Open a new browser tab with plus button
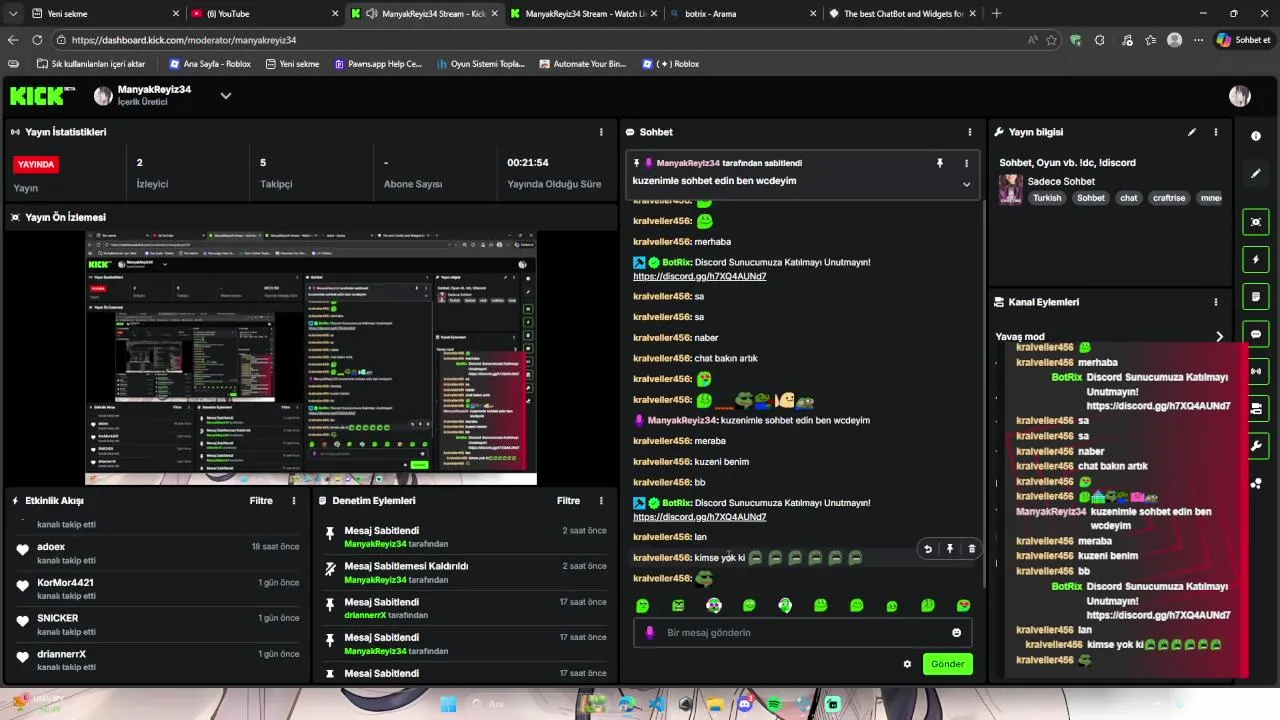The height and width of the screenshot is (720, 1280). [996, 14]
